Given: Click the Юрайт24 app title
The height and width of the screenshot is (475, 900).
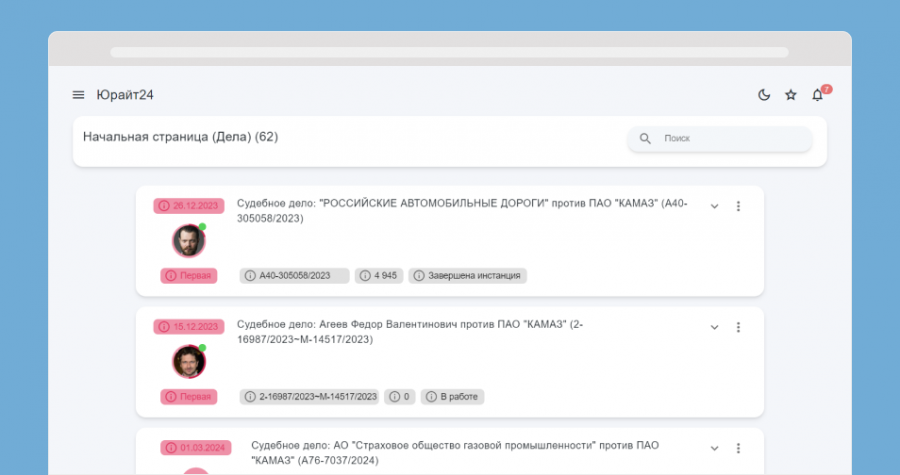Looking at the screenshot, I should tap(125, 95).
